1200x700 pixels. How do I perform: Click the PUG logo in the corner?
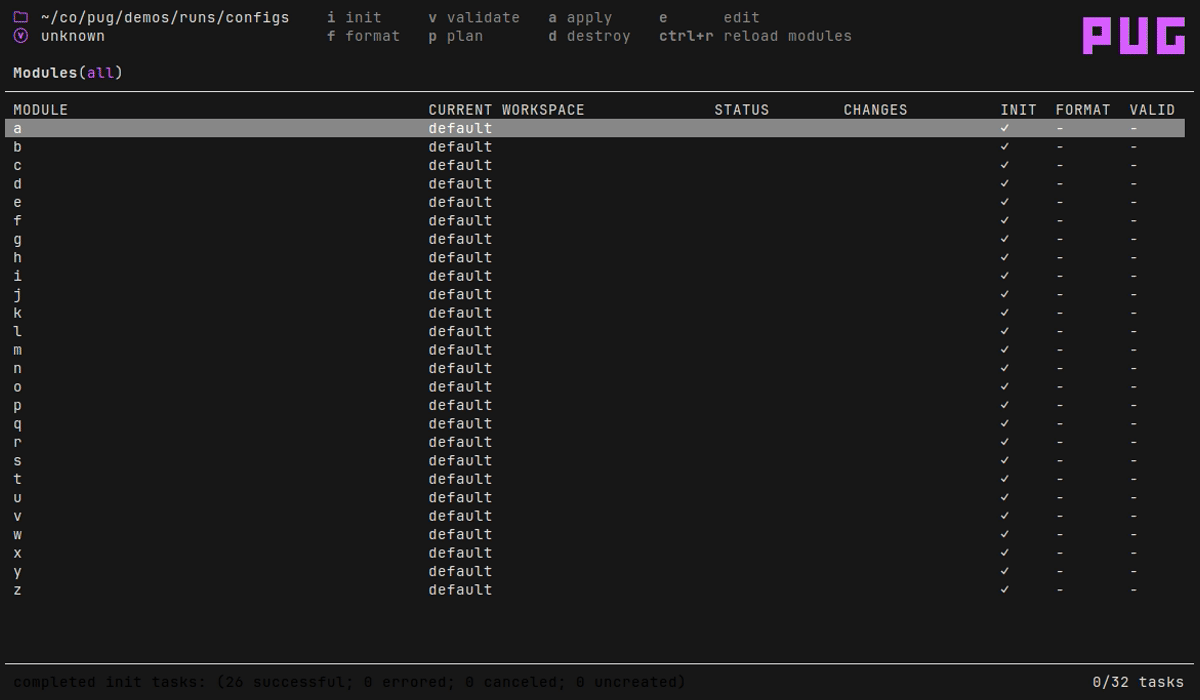click(1133, 35)
